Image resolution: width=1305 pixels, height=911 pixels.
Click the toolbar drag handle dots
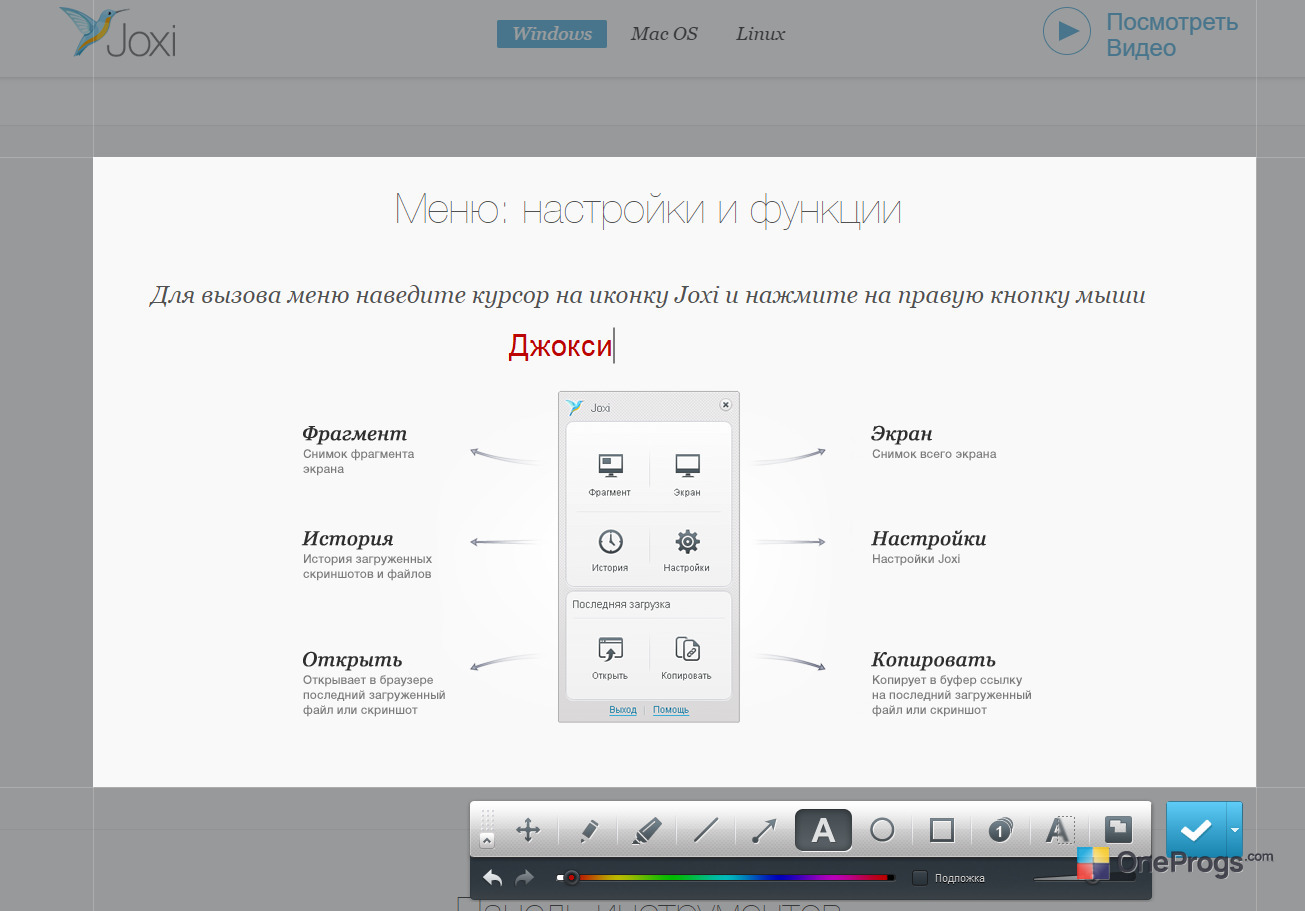click(x=487, y=818)
